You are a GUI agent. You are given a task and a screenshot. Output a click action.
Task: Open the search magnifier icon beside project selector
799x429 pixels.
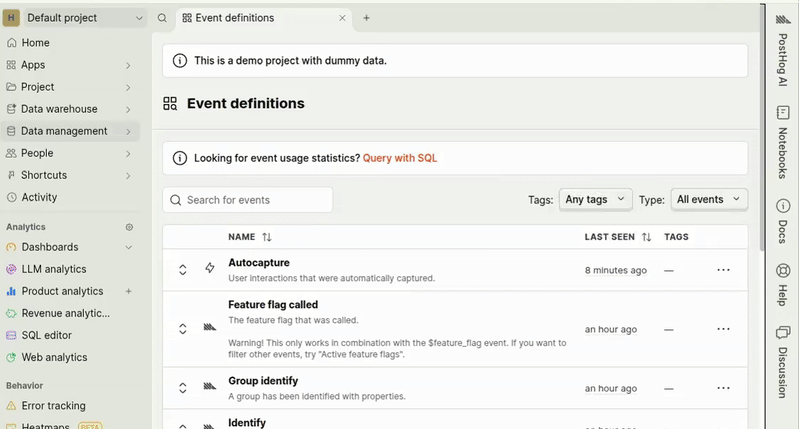(x=162, y=18)
